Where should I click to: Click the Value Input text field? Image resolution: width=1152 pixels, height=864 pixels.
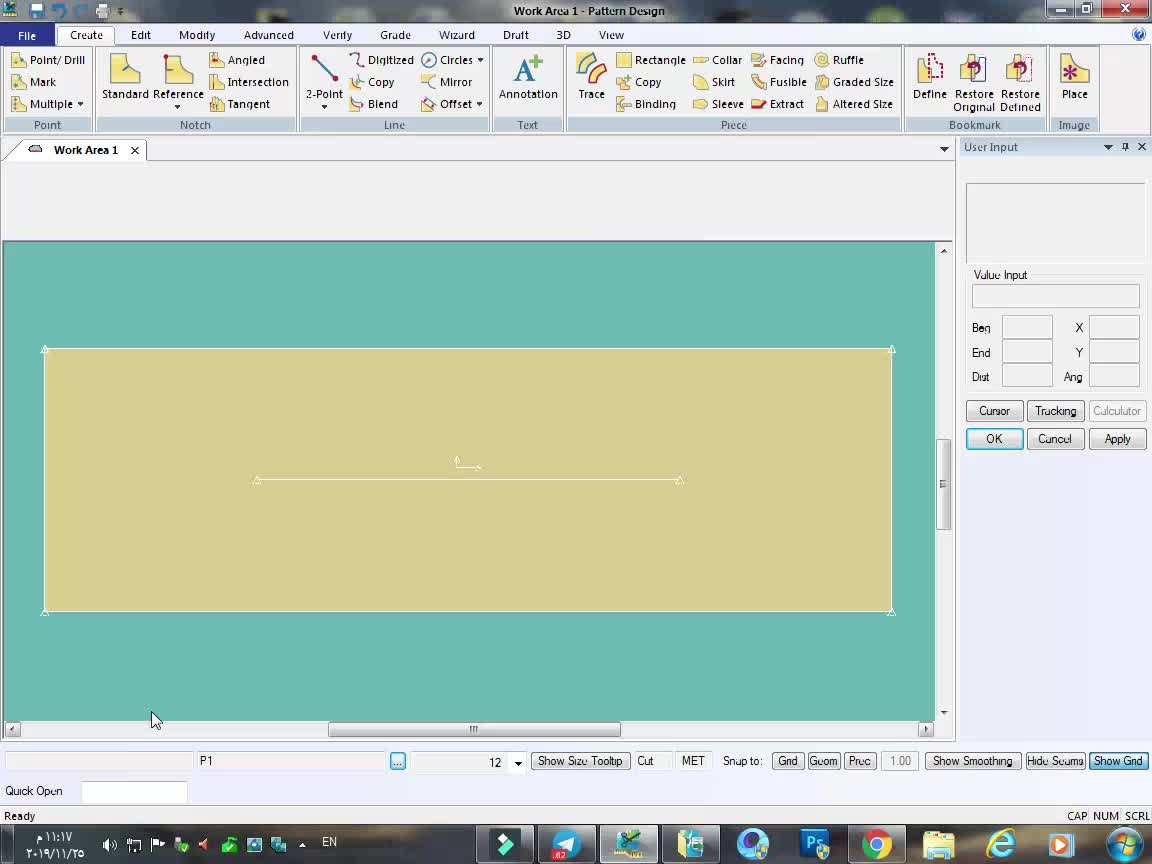pyautogui.click(x=1055, y=296)
